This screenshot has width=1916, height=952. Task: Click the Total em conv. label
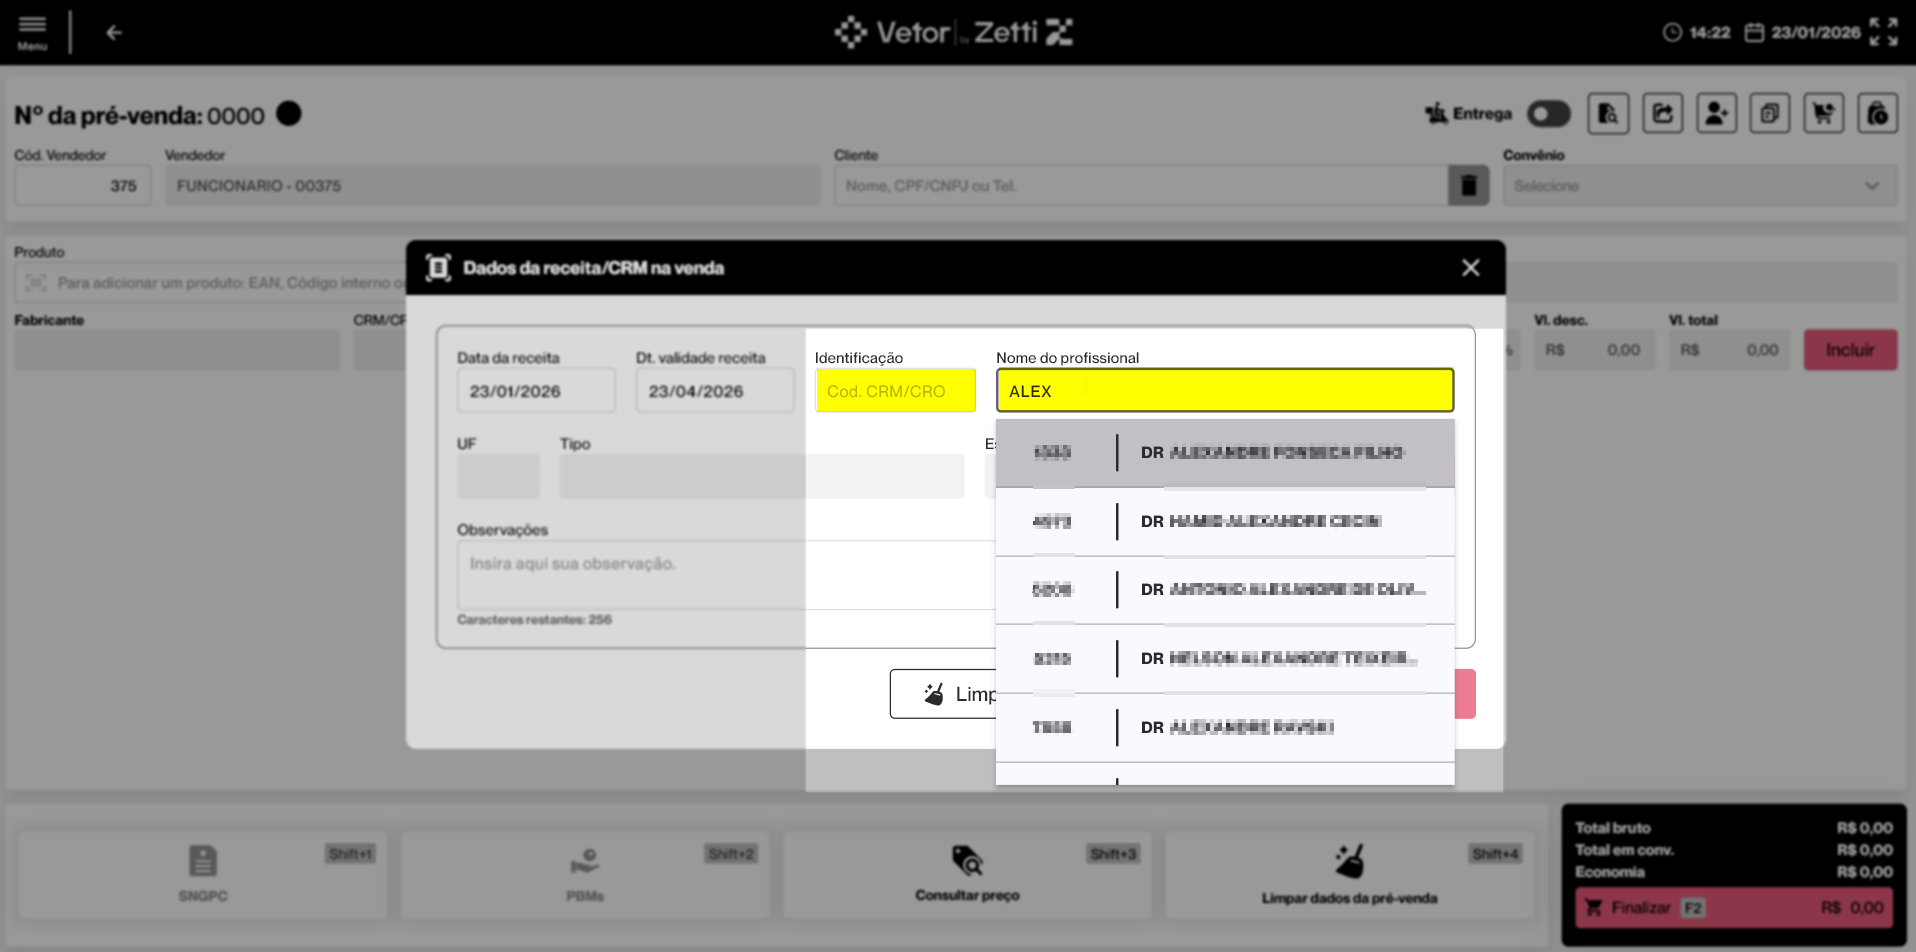1624,850
